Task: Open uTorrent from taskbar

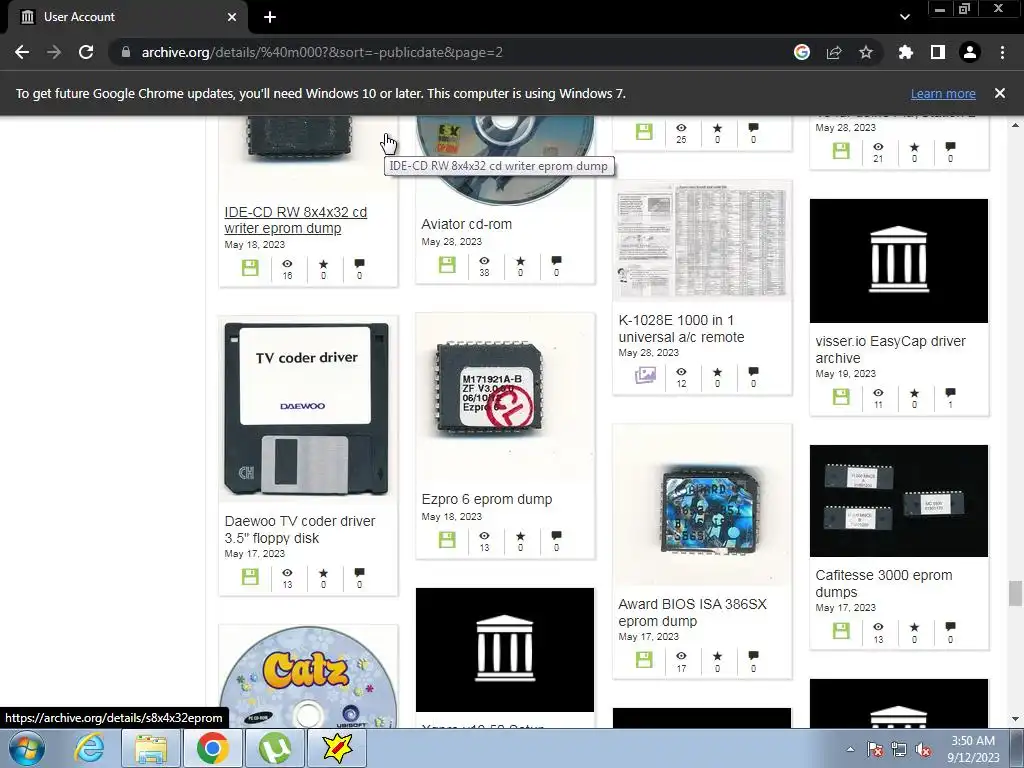Action: pos(274,749)
